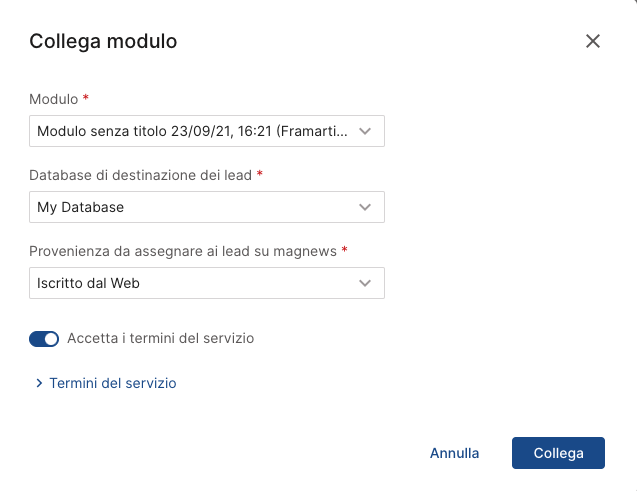Screen dimensions: 637x491
Task: Open the Modulo selection dropdown
Action: pyautogui.click(x=207, y=131)
